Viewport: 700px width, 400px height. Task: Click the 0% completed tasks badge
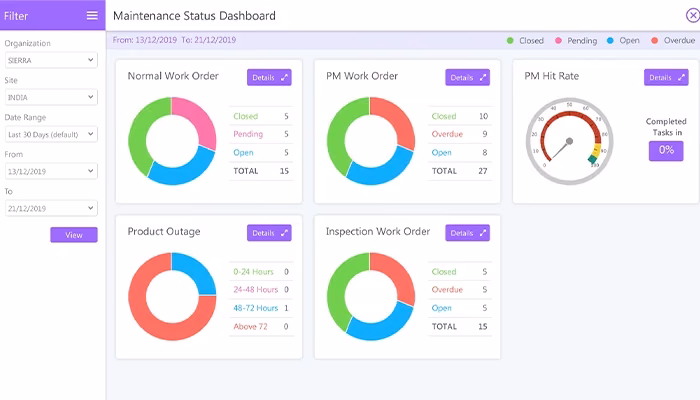(x=666, y=150)
